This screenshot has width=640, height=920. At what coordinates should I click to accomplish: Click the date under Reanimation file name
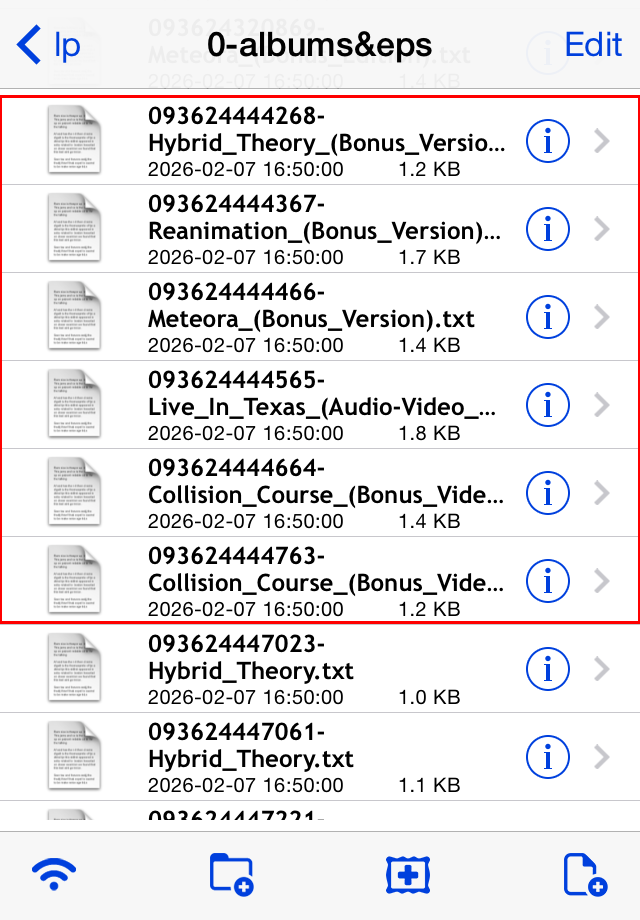(246, 257)
